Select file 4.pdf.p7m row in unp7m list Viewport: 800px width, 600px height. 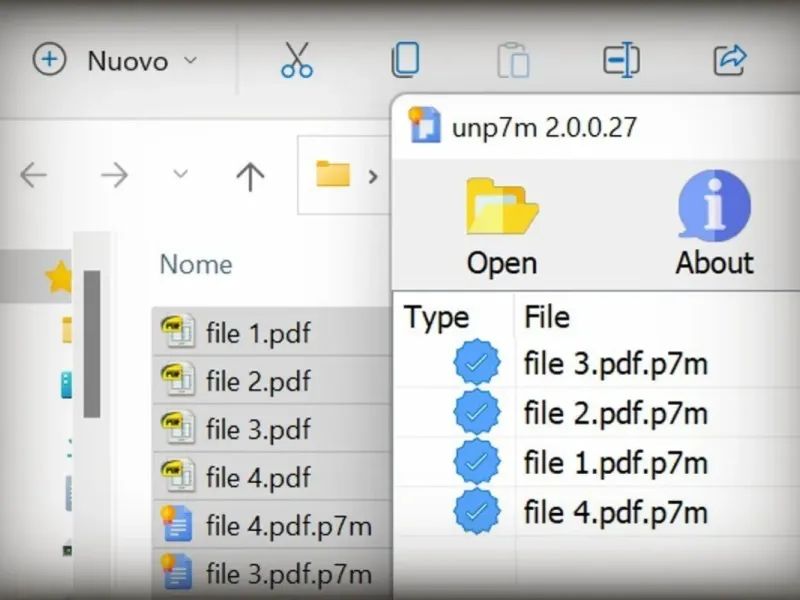[x=596, y=512]
